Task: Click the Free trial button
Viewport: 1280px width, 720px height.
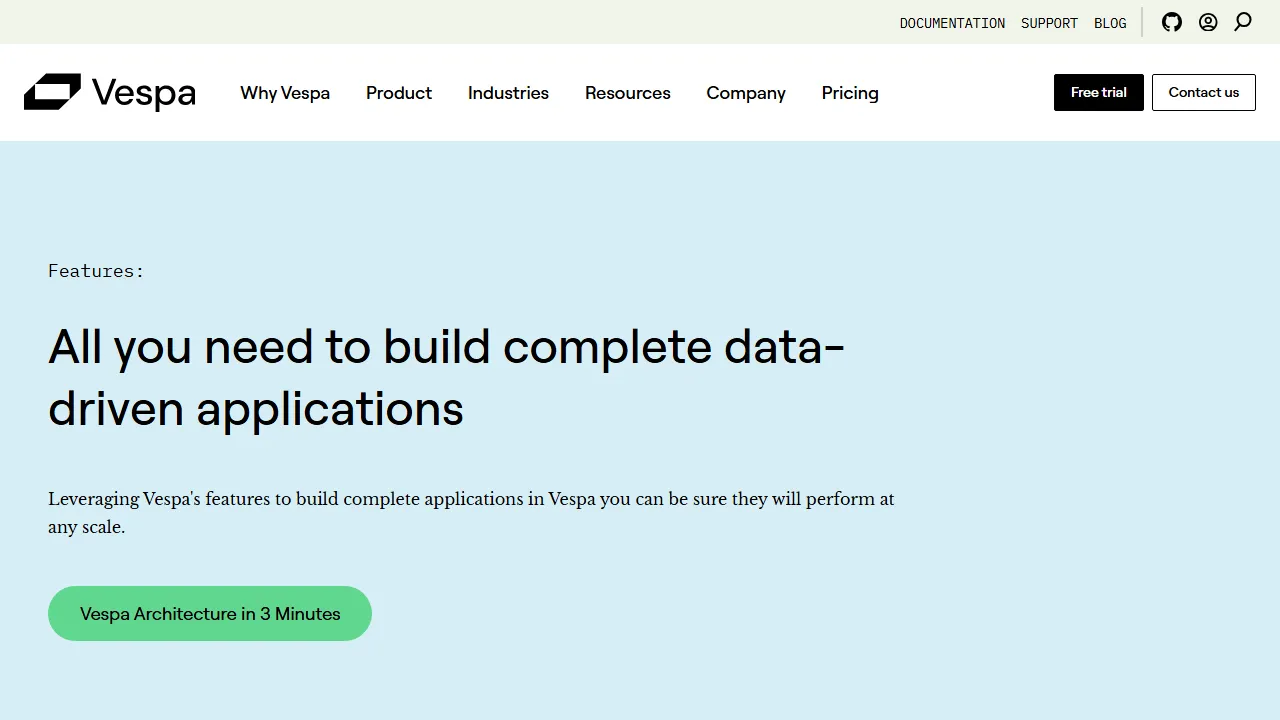Action: coord(1099,92)
